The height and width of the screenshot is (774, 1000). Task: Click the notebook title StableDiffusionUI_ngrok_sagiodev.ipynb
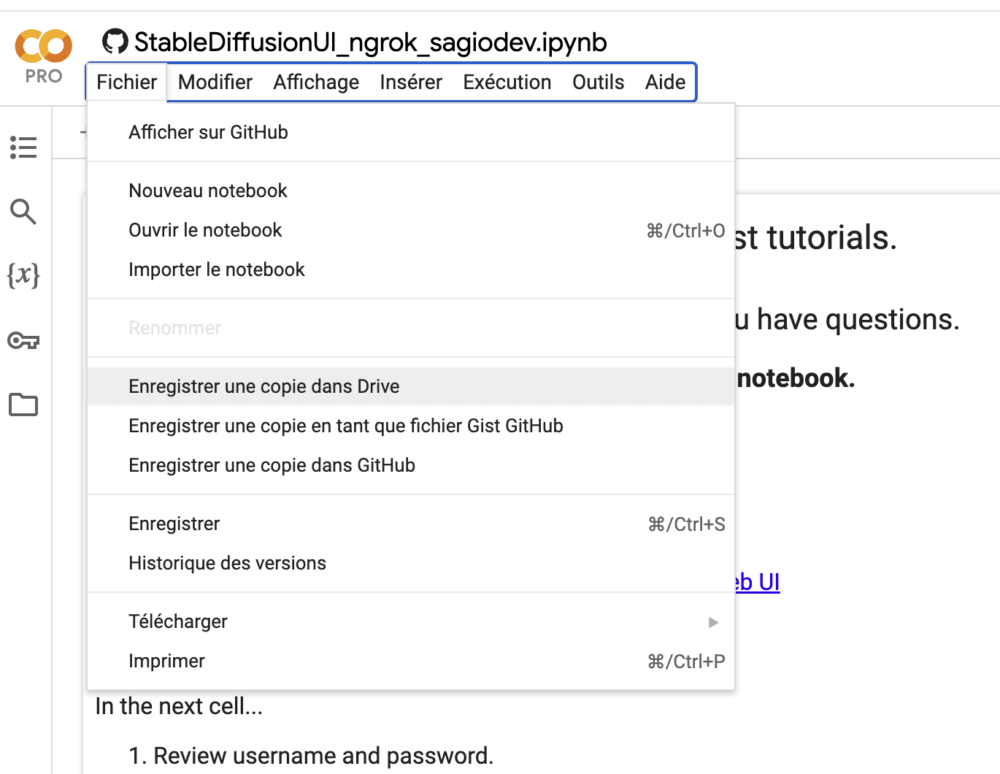(x=371, y=43)
